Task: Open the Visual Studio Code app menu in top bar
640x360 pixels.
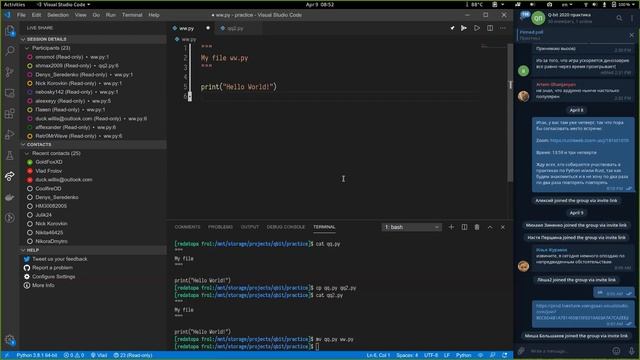Action: click(63, 4)
